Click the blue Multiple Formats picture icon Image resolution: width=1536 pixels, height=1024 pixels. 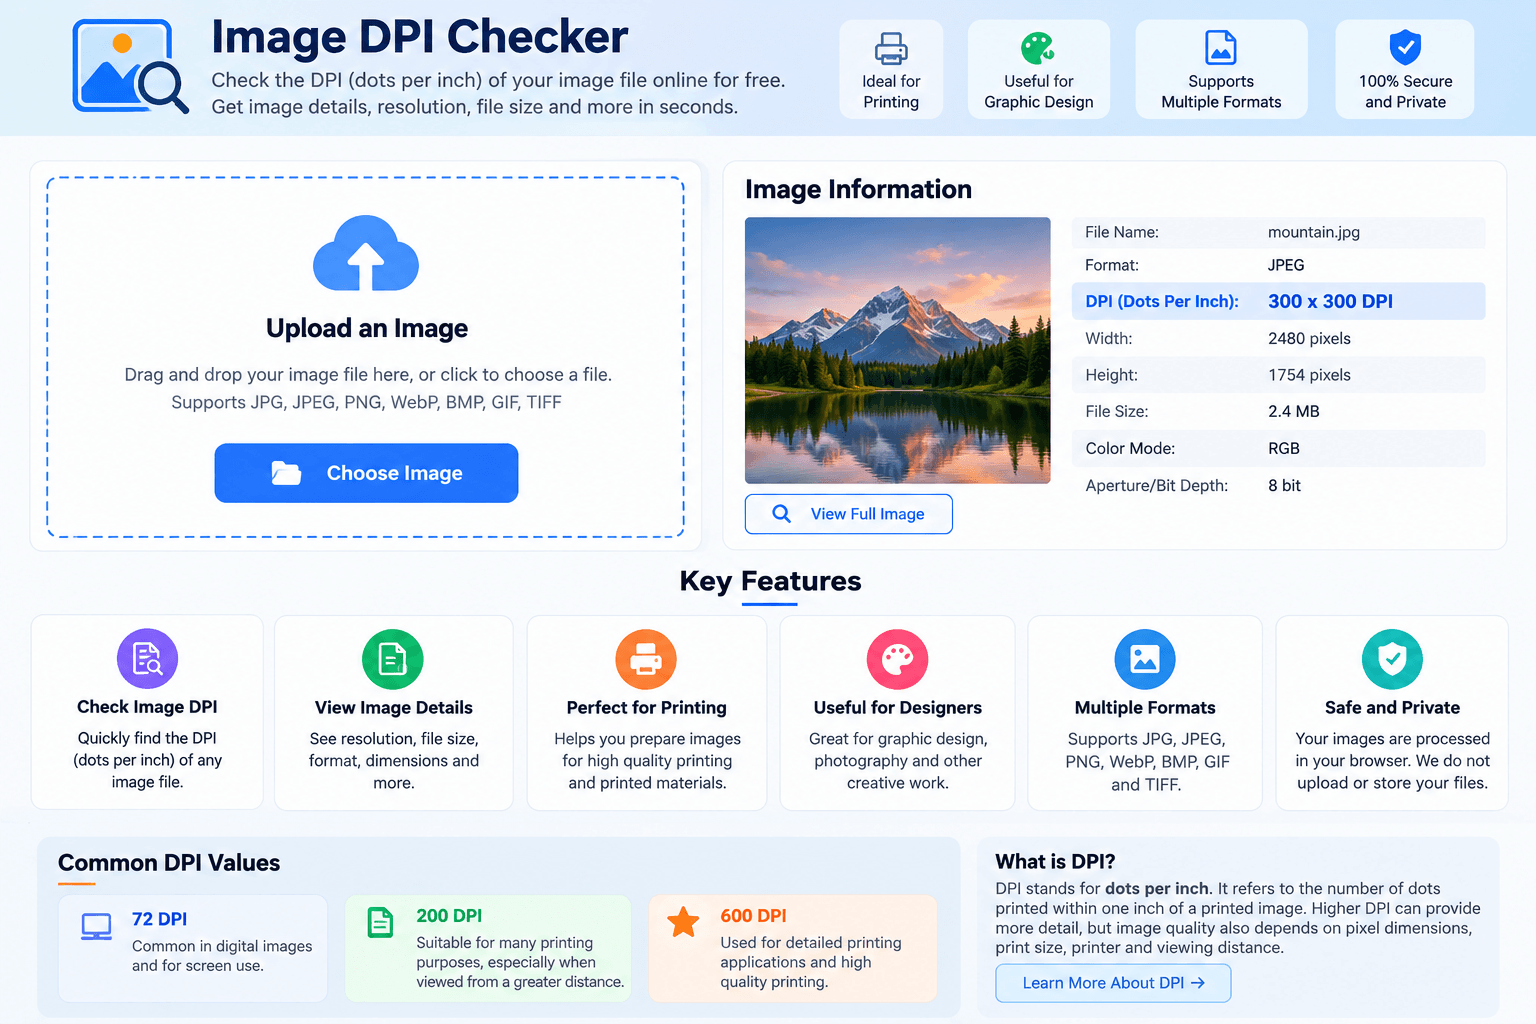[x=1145, y=659]
